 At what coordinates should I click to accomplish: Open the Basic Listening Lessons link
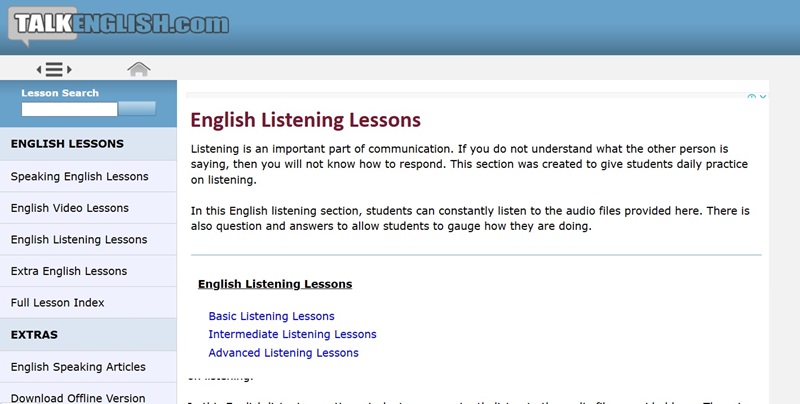click(x=271, y=316)
